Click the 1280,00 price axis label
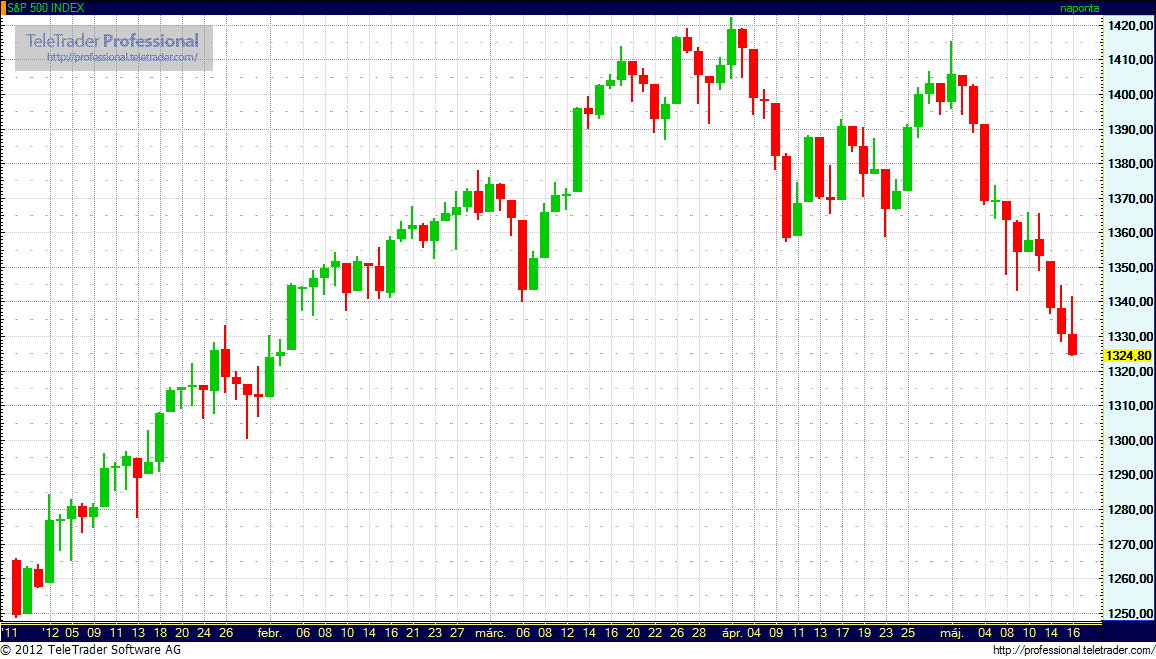The image size is (1156, 659). pos(1129,509)
